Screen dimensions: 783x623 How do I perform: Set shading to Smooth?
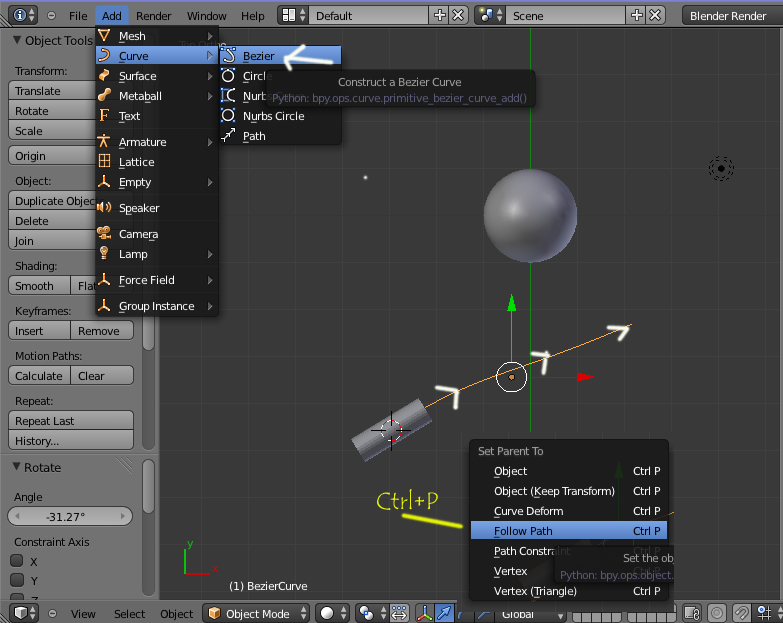coord(39,286)
